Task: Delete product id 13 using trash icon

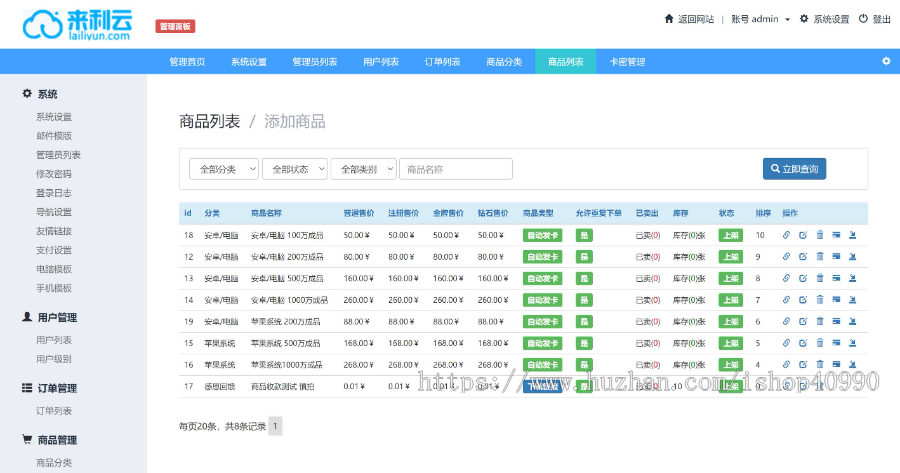Action: 820,279
